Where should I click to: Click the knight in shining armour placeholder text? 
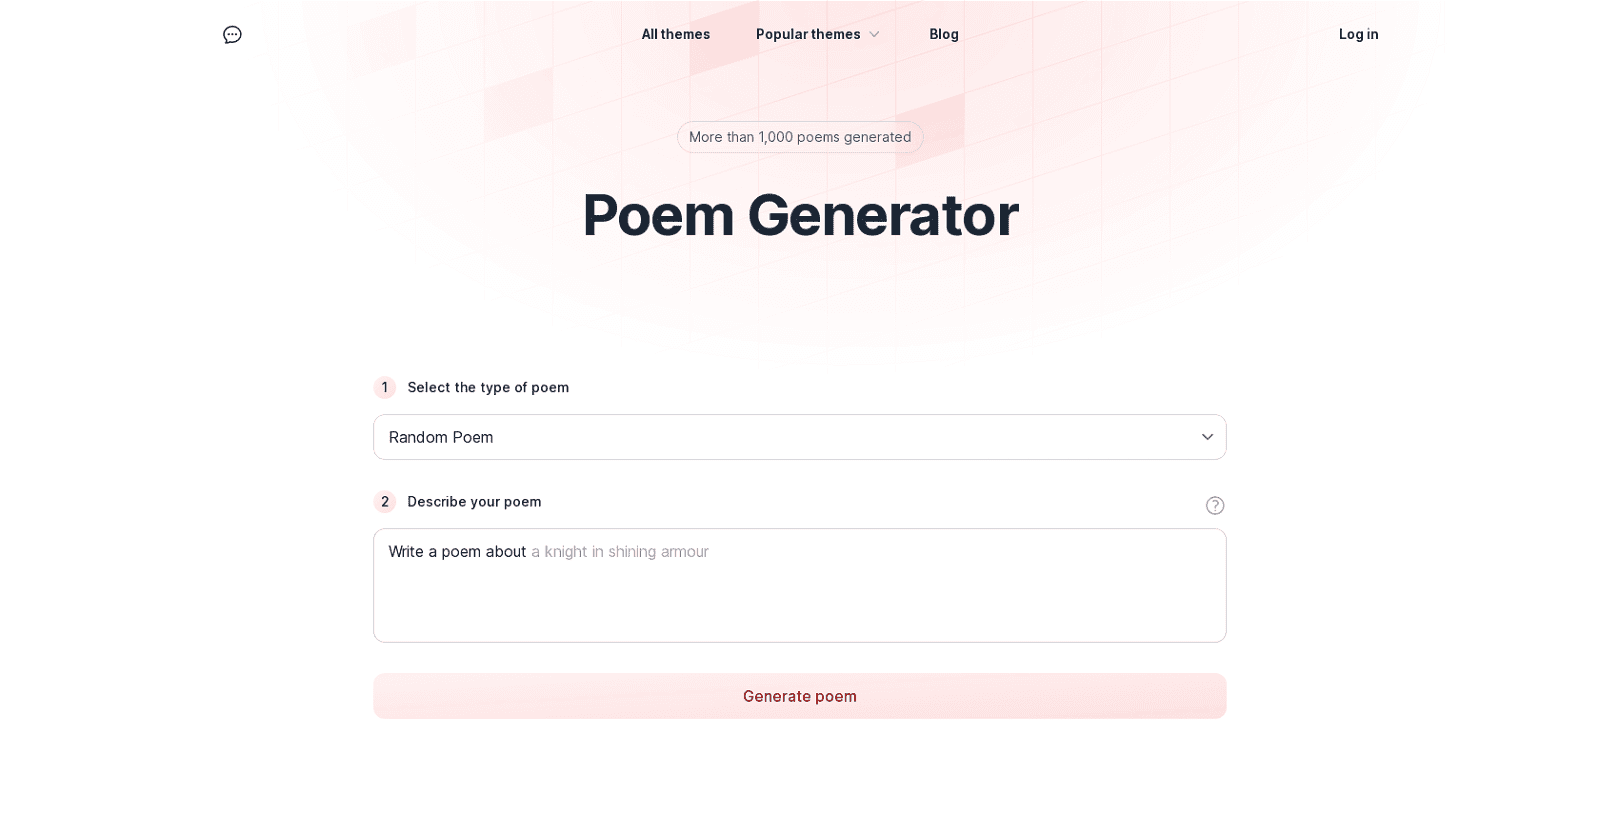[620, 551]
